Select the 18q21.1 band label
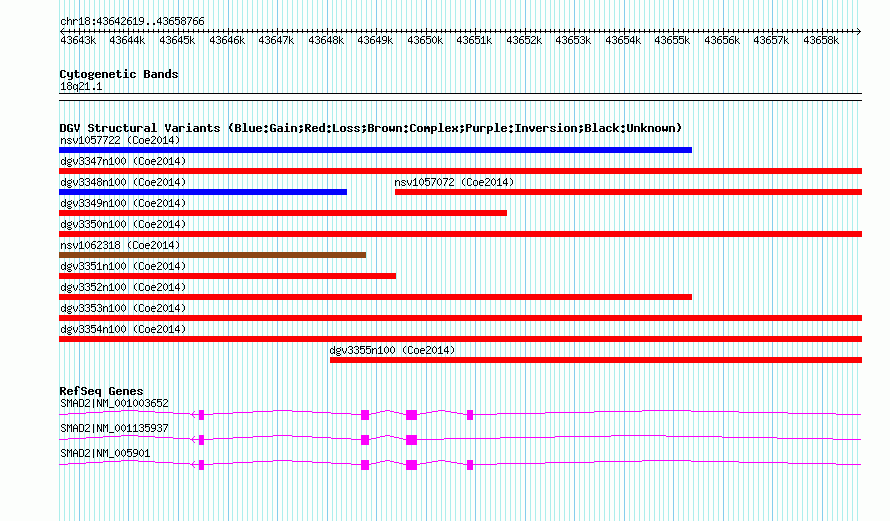The height and width of the screenshot is (521, 890). click(81, 86)
